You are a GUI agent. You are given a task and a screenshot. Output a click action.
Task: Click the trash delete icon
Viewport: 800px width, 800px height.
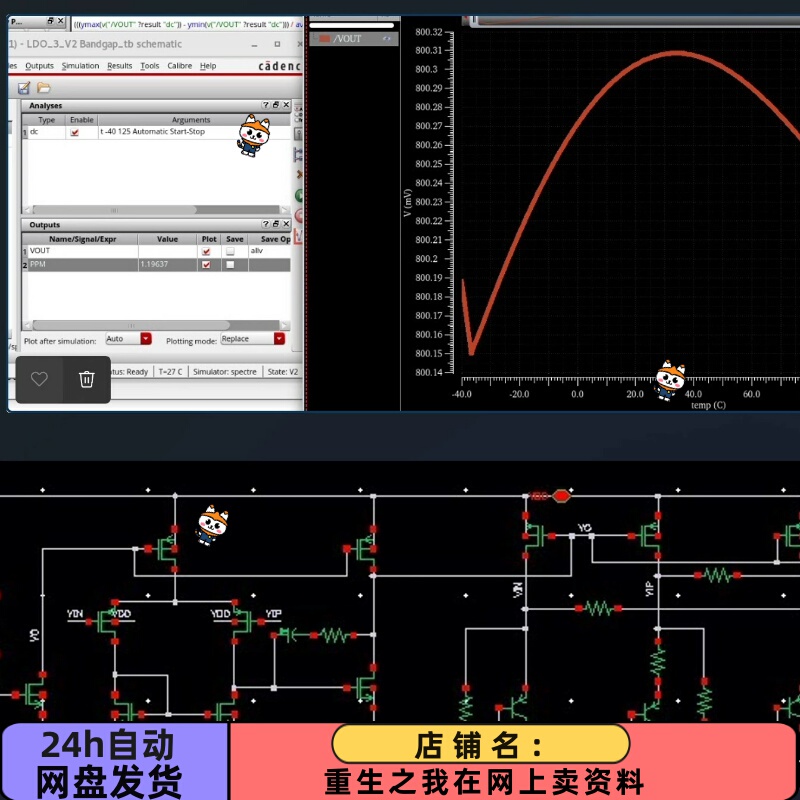coord(86,379)
